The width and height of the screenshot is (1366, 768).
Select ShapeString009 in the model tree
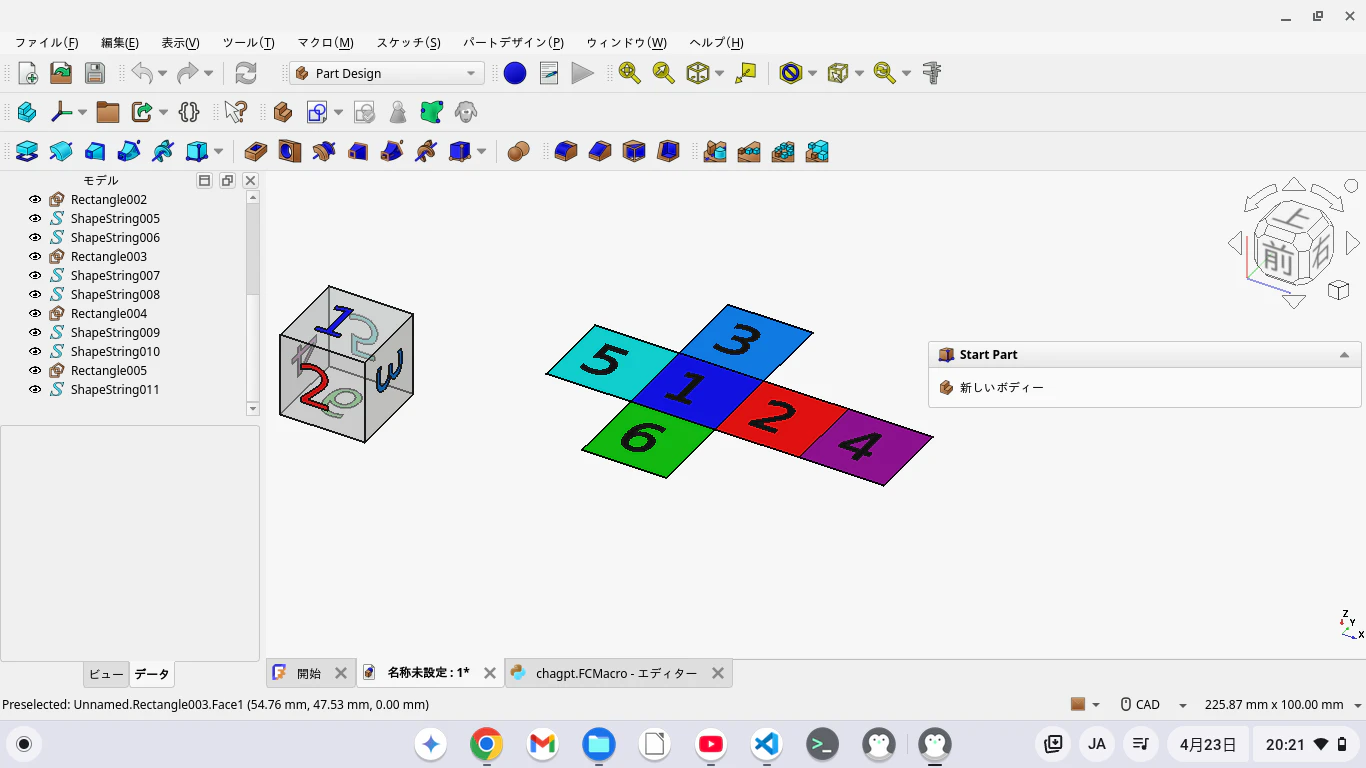[115, 333]
